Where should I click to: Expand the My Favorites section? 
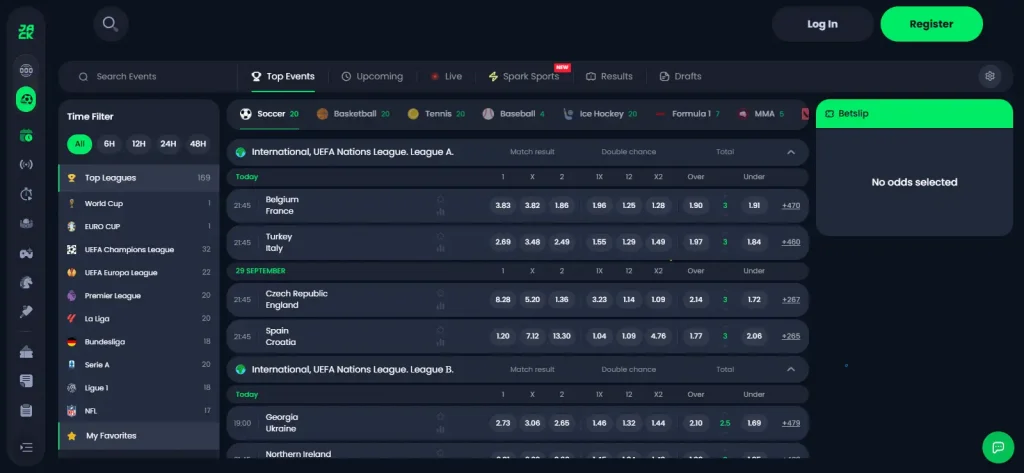click(138, 436)
